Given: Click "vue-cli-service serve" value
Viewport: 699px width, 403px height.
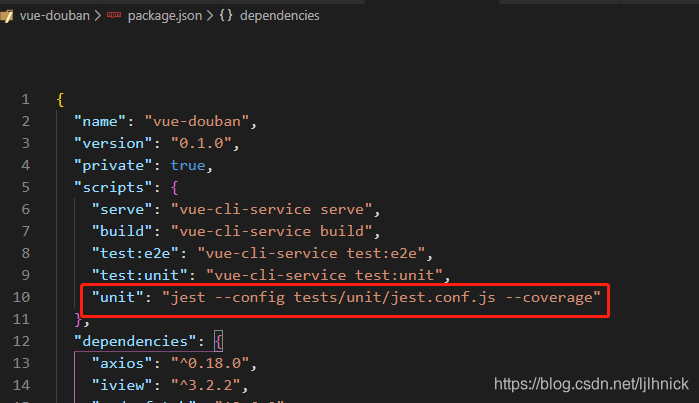Looking at the screenshot, I should pyautogui.click(x=271, y=210).
